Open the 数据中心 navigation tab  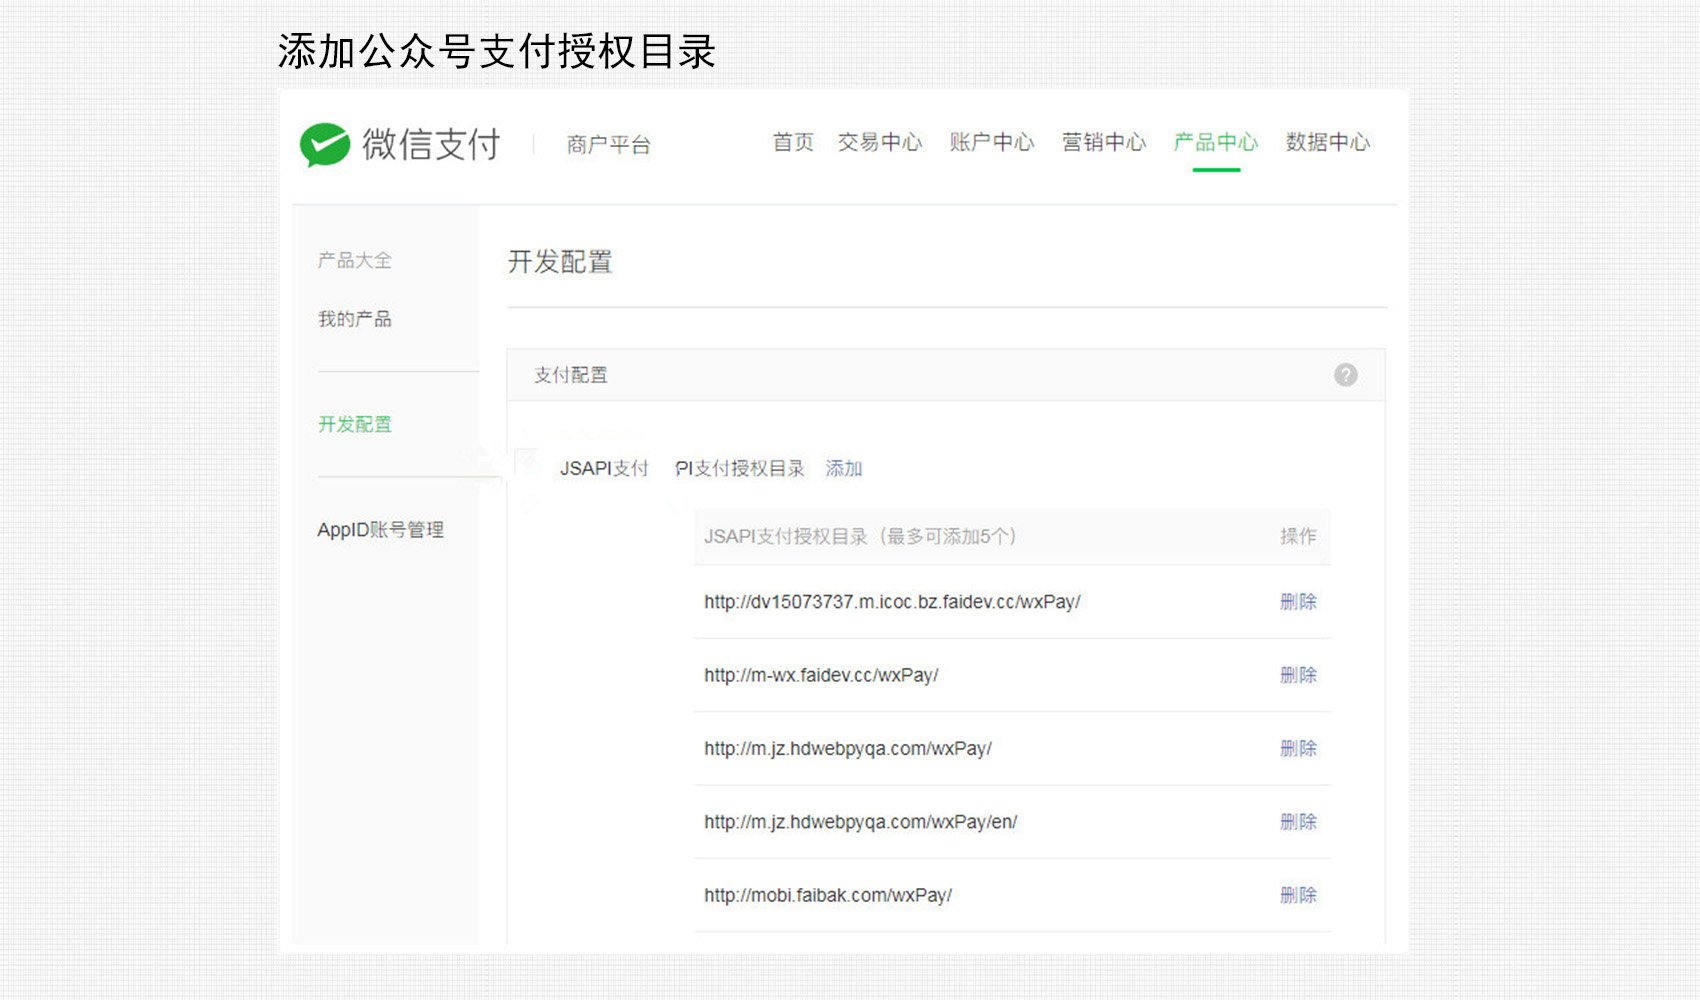[x=1328, y=142]
